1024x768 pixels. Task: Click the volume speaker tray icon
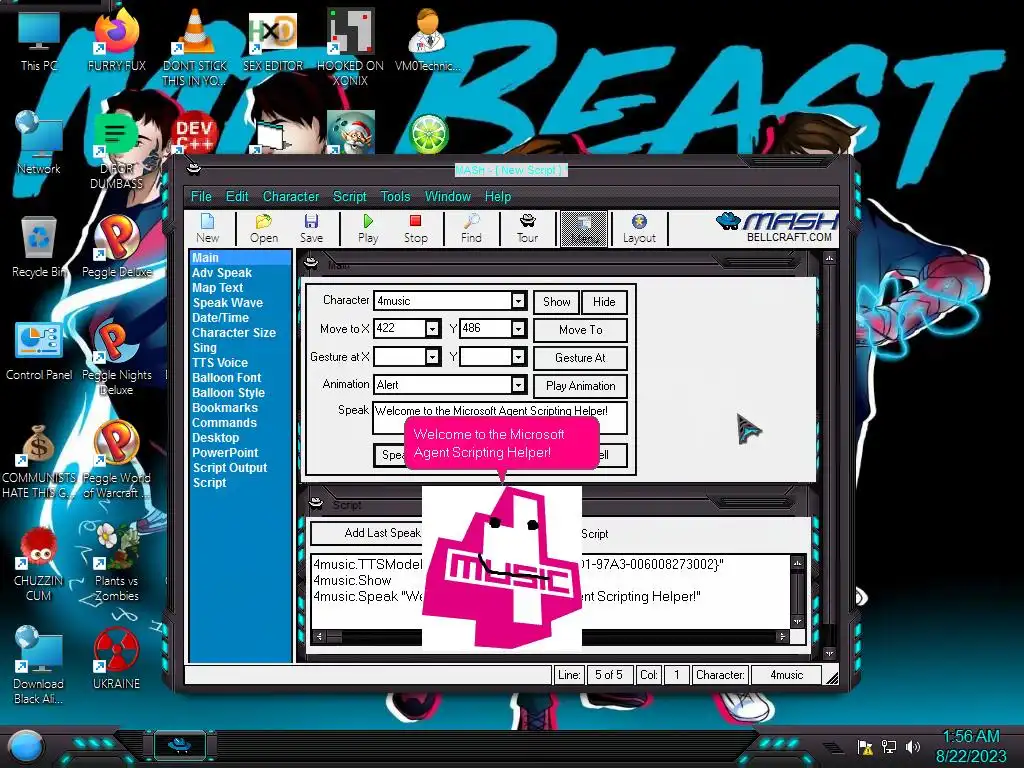(912, 746)
